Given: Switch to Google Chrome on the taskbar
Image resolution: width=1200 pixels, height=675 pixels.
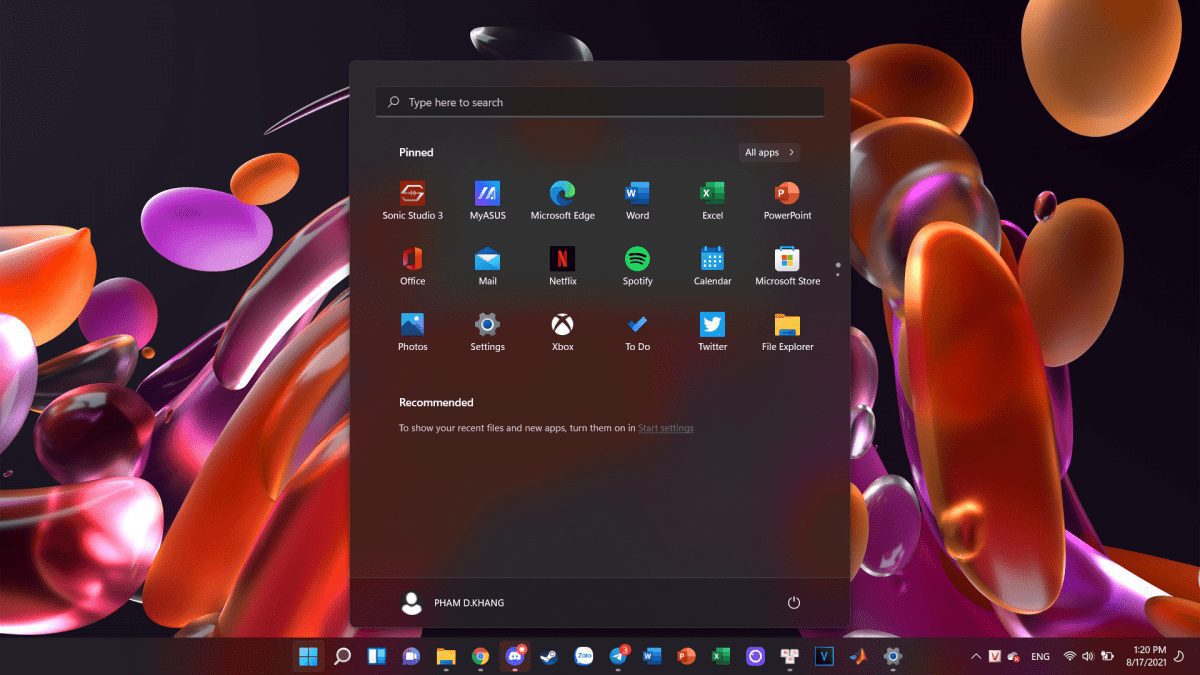Looking at the screenshot, I should [480, 656].
